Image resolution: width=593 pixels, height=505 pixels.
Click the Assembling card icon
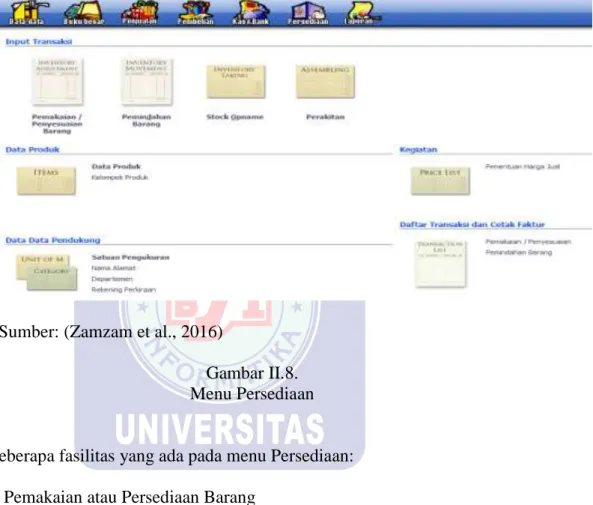[x=325, y=82]
